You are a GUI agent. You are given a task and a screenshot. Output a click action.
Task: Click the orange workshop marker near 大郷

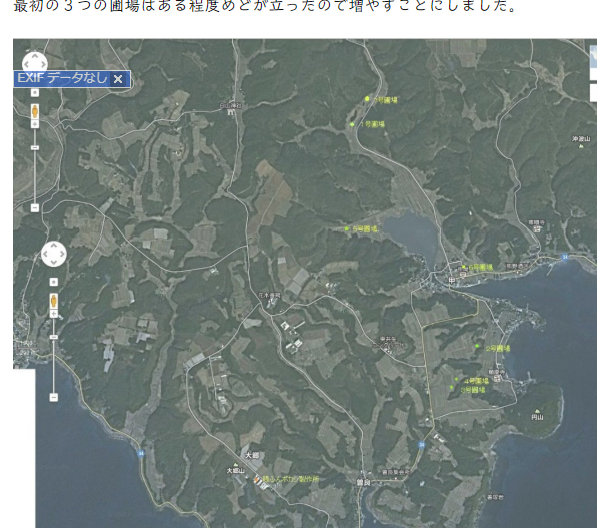click(255, 480)
